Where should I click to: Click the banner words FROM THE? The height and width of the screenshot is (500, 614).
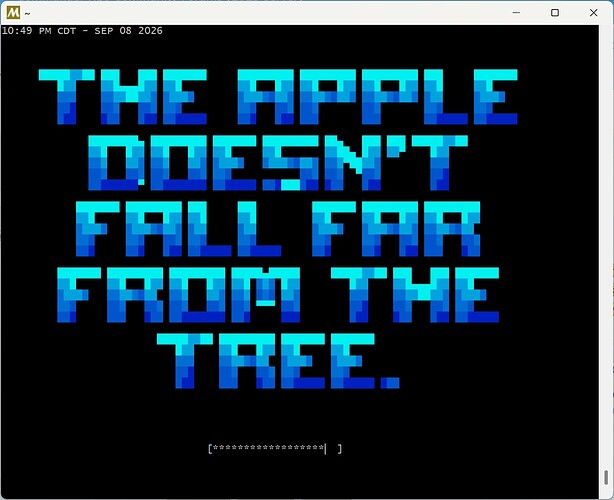[278, 295]
